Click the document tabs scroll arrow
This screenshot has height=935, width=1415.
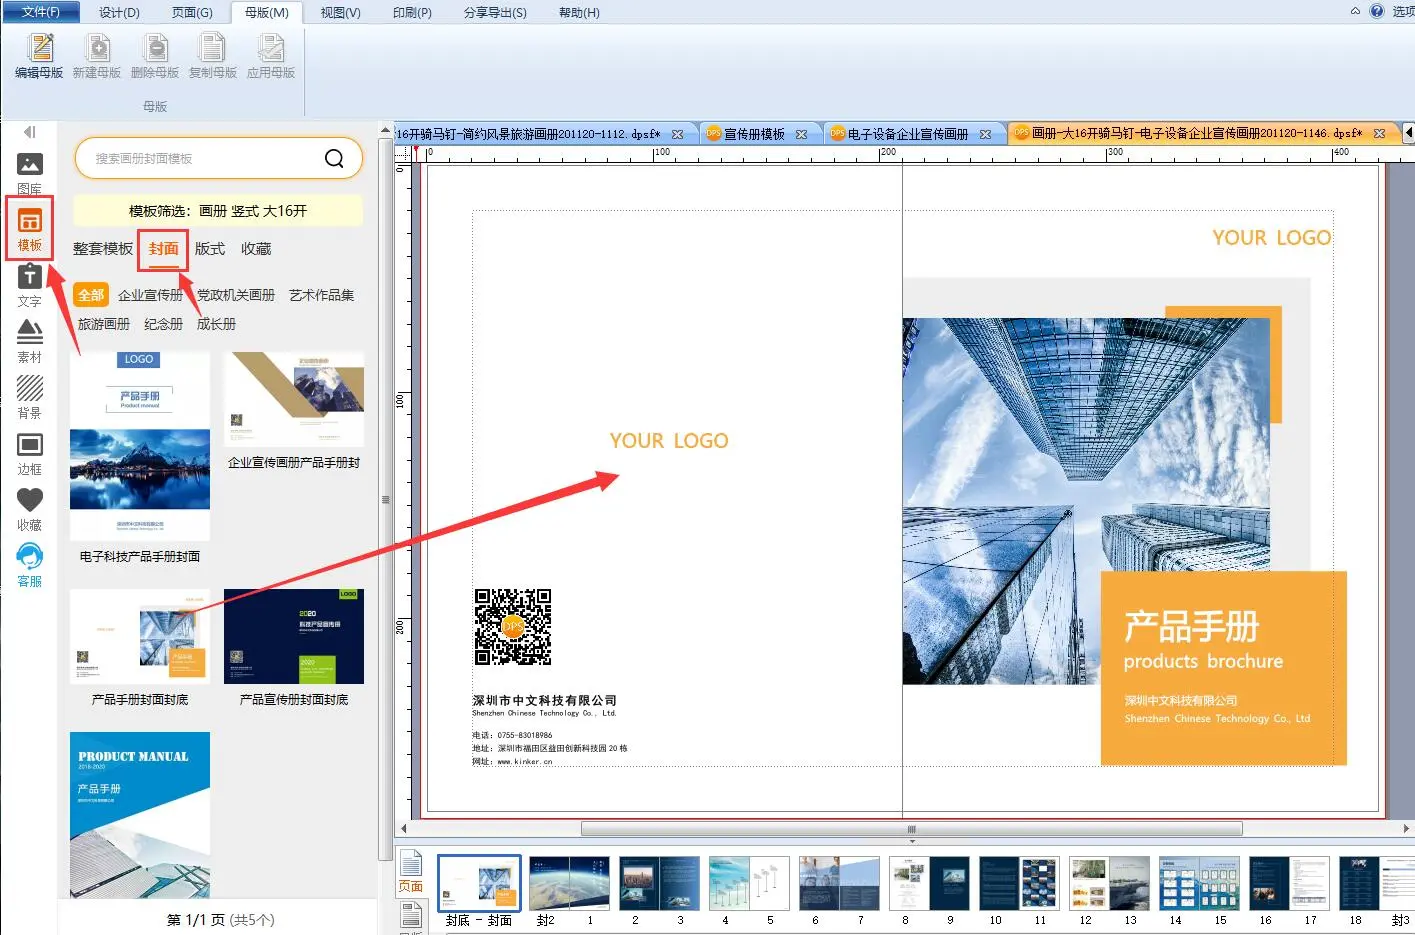[x=1409, y=132]
